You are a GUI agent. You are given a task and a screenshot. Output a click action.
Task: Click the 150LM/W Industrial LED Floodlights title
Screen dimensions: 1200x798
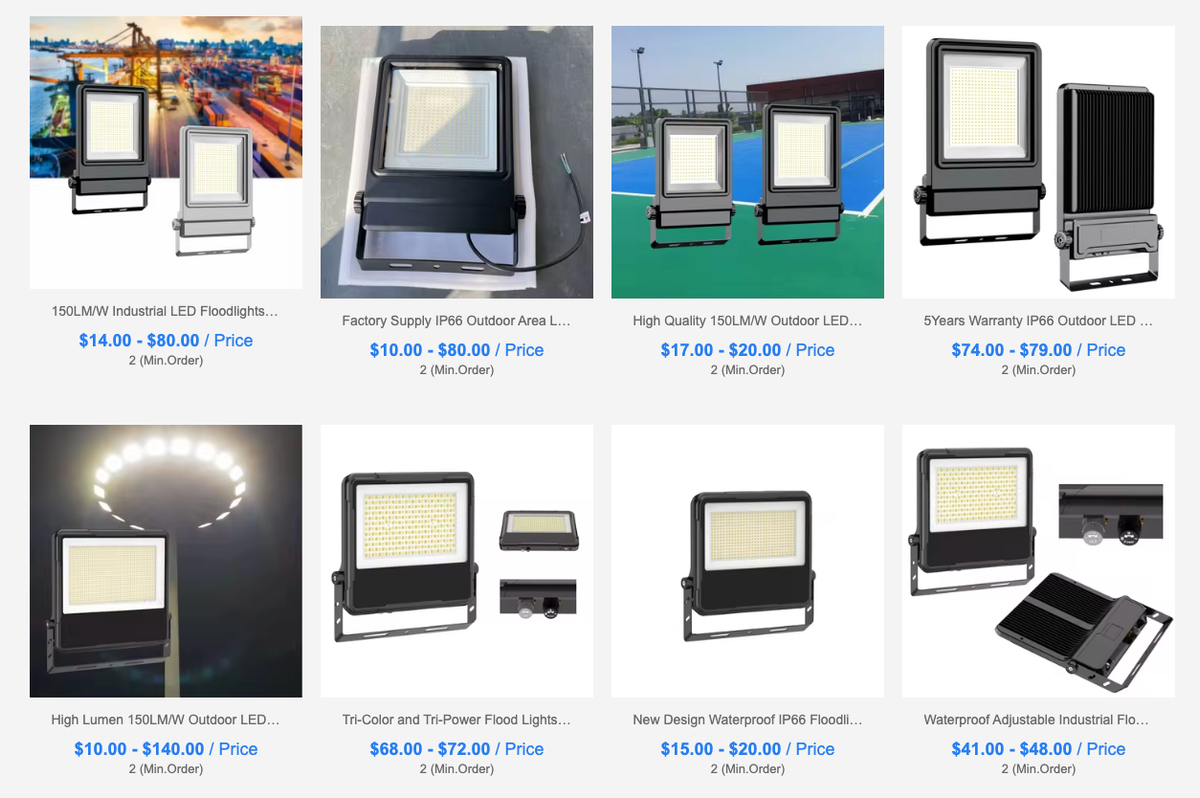(x=165, y=312)
